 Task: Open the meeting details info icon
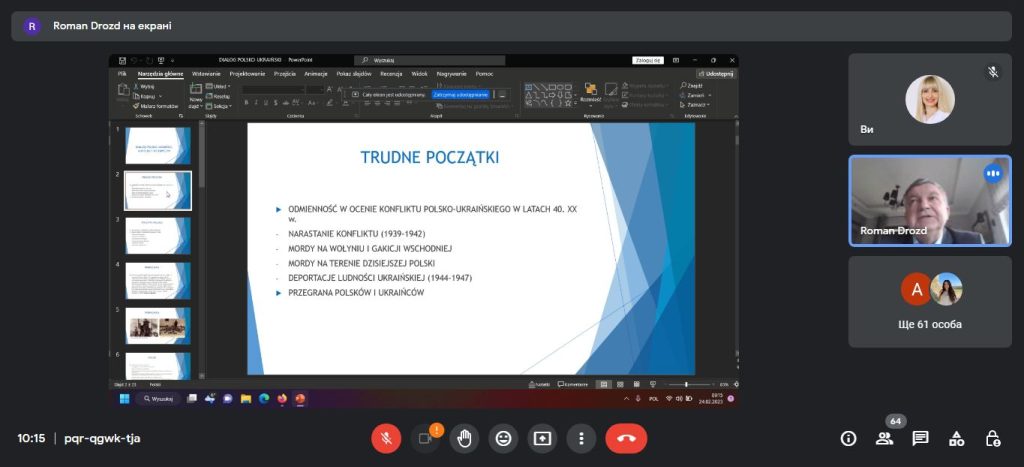[x=848, y=438]
